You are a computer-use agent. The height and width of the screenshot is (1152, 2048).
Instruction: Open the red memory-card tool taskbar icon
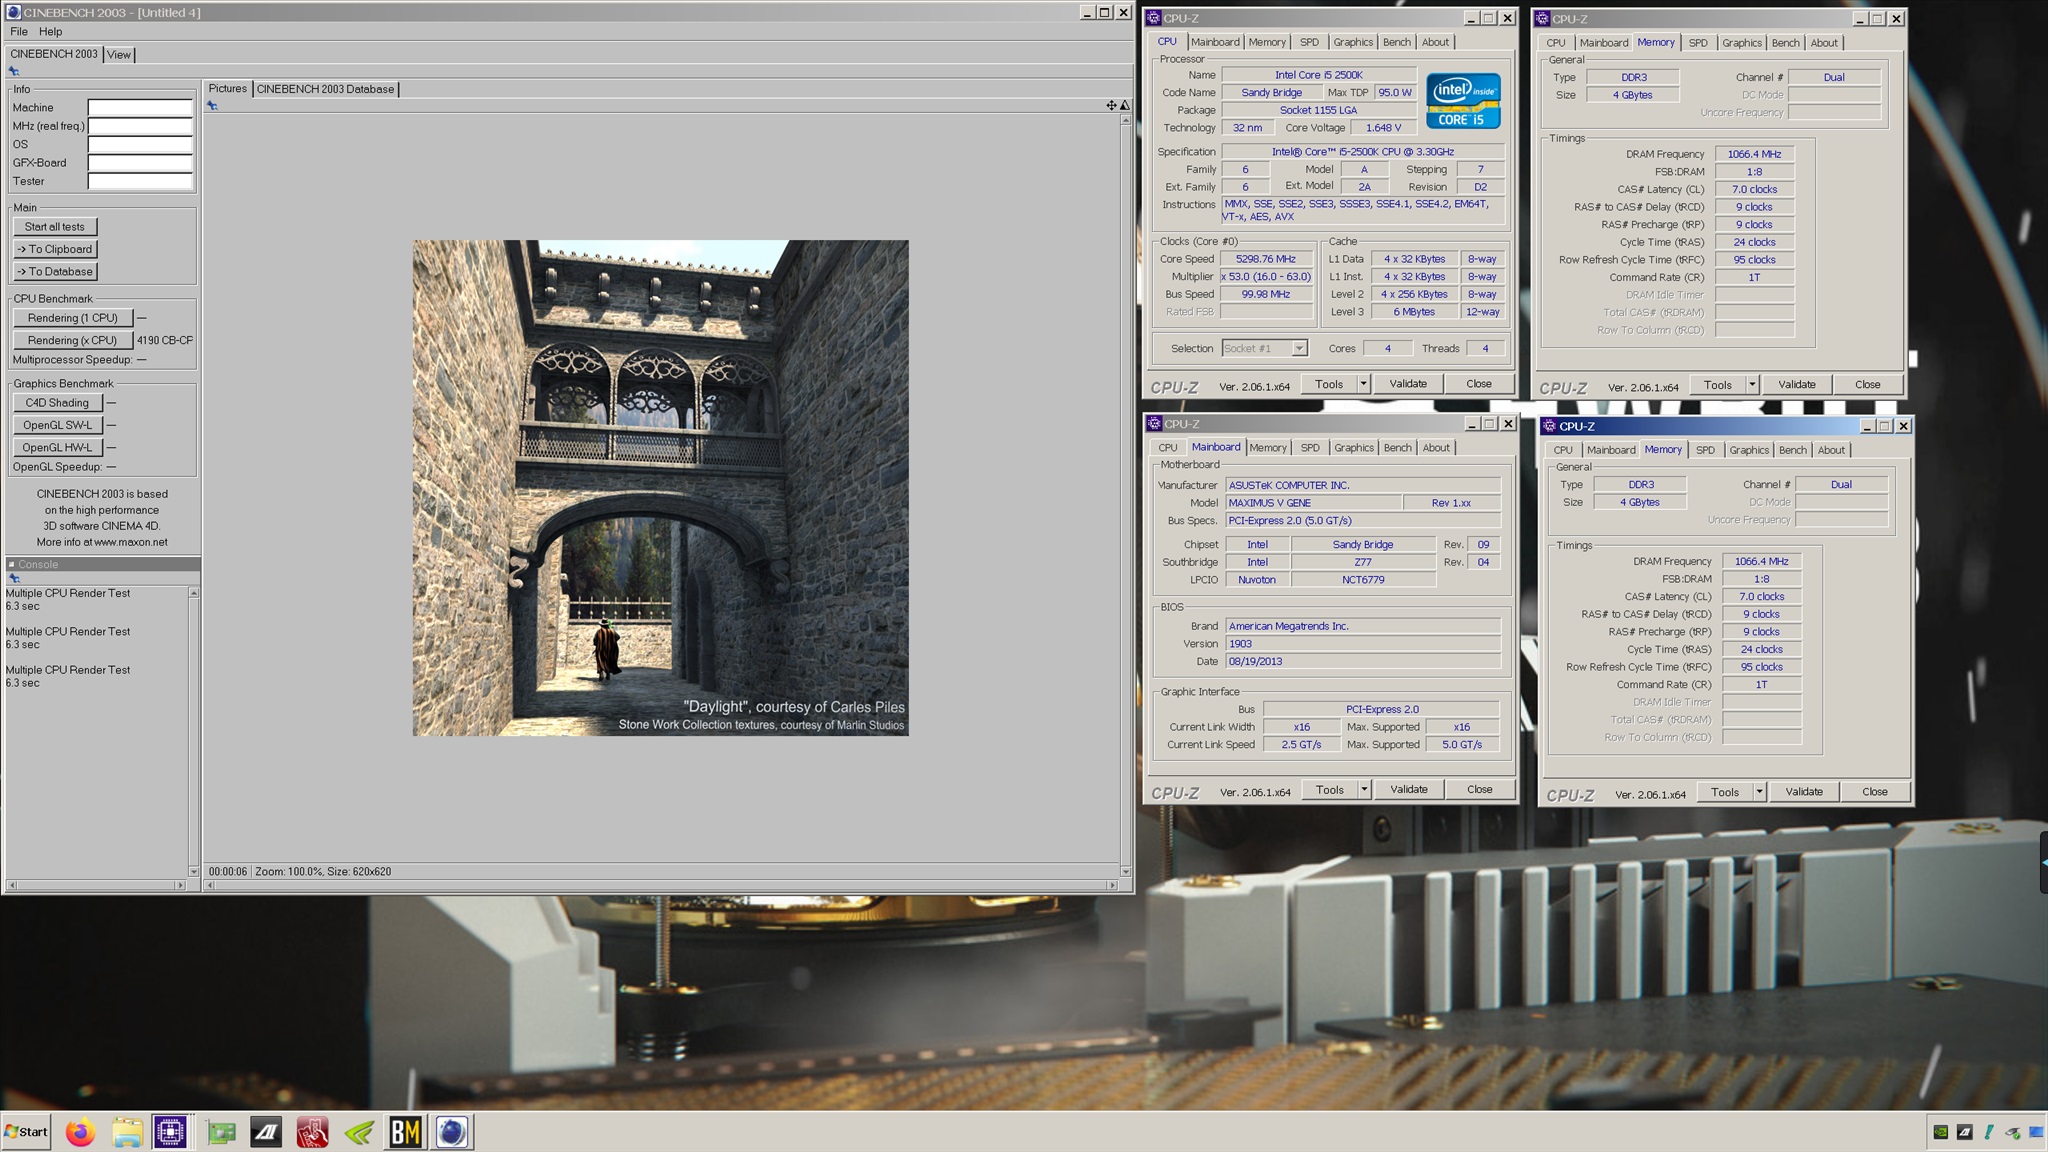click(312, 1132)
